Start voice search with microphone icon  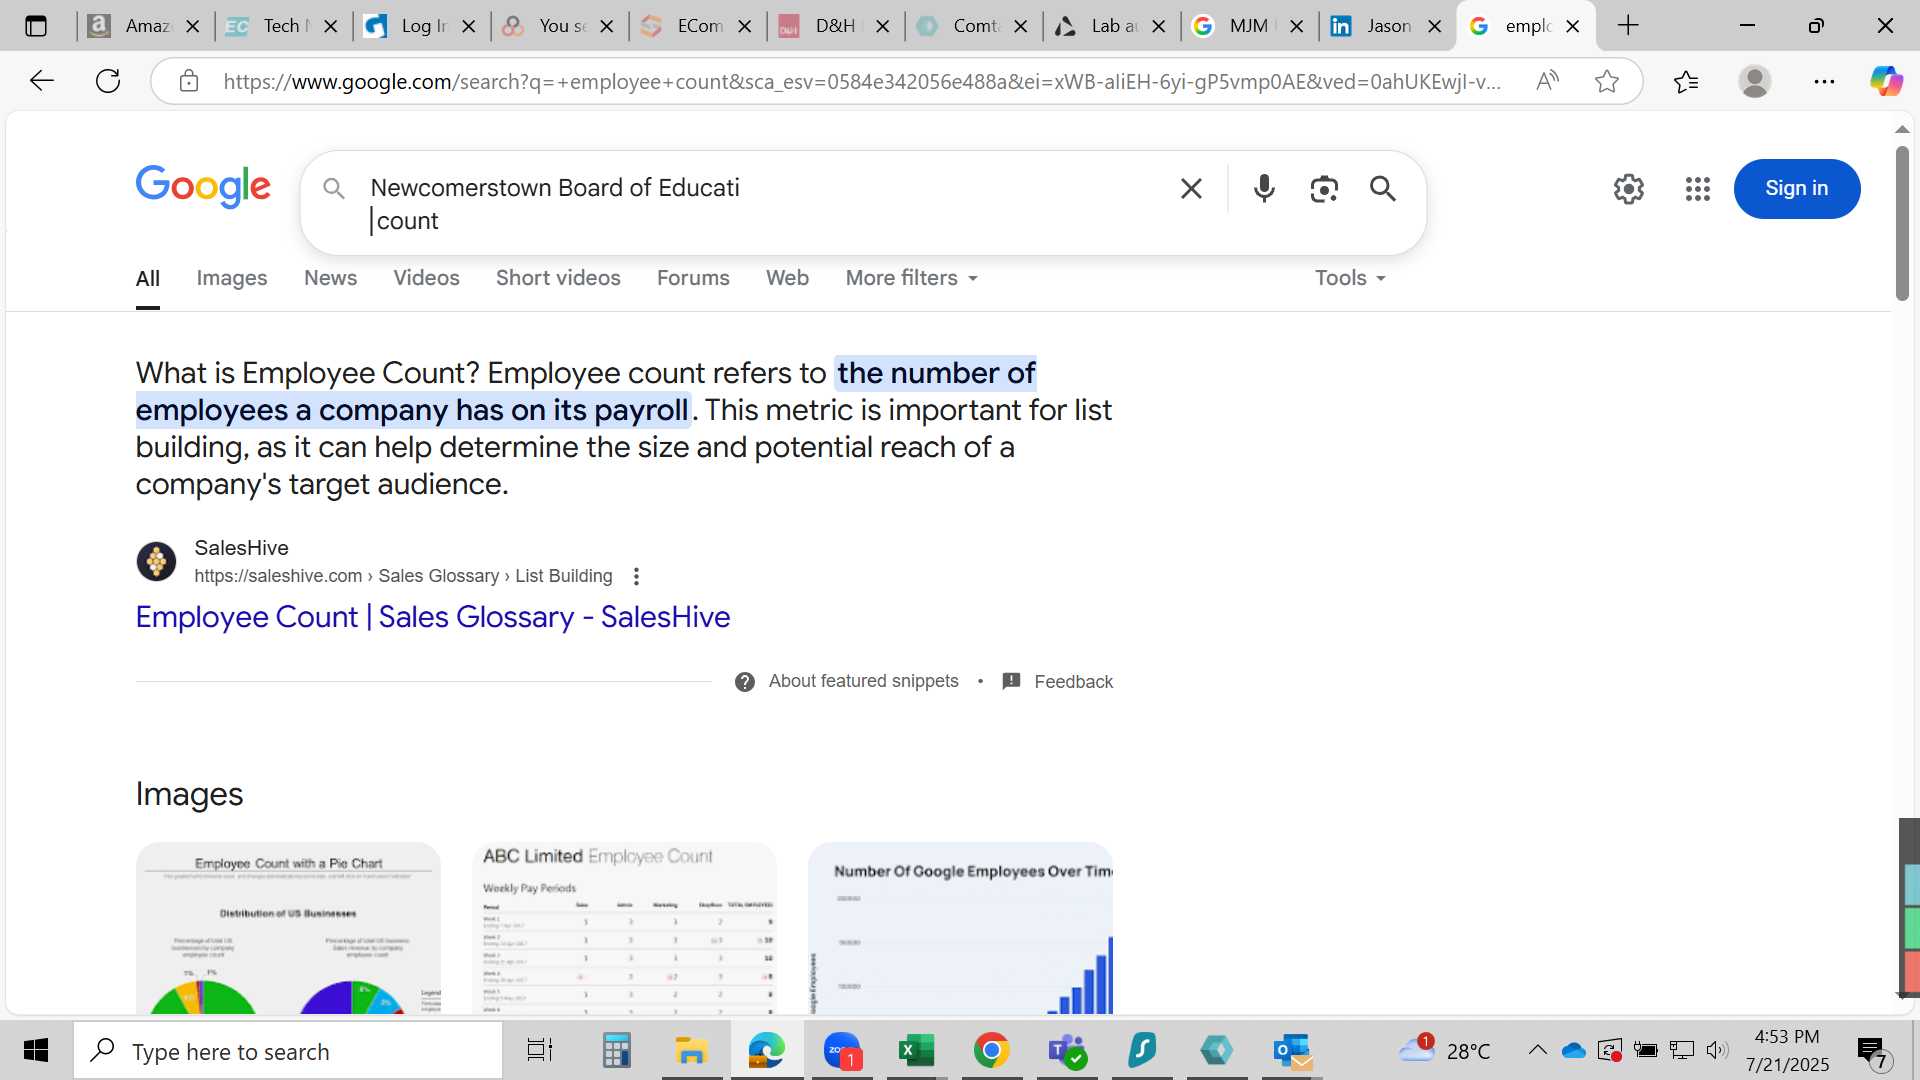pyautogui.click(x=1264, y=188)
